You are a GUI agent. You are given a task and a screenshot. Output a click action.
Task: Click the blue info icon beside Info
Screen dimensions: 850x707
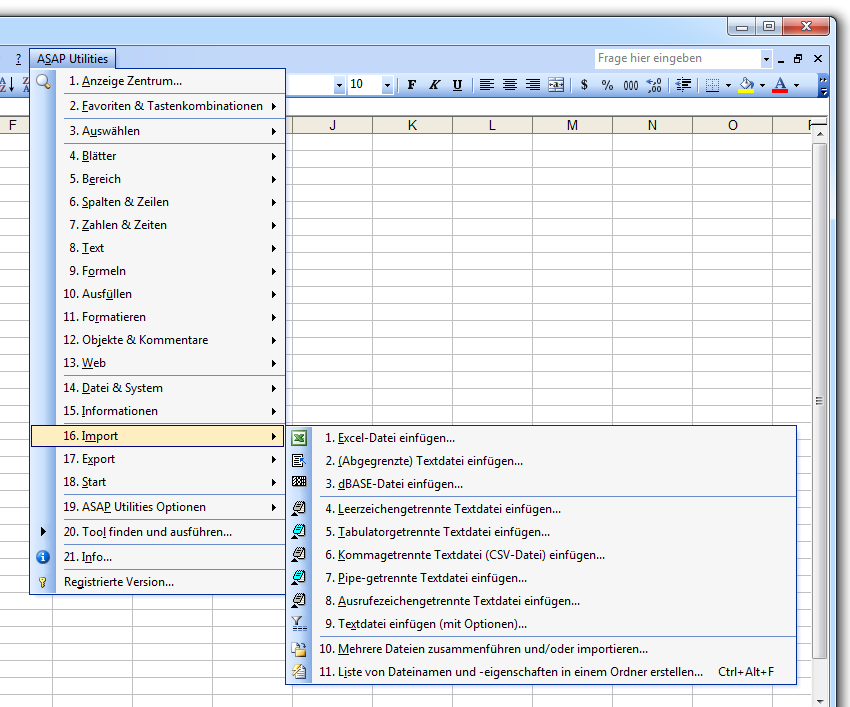[x=43, y=557]
